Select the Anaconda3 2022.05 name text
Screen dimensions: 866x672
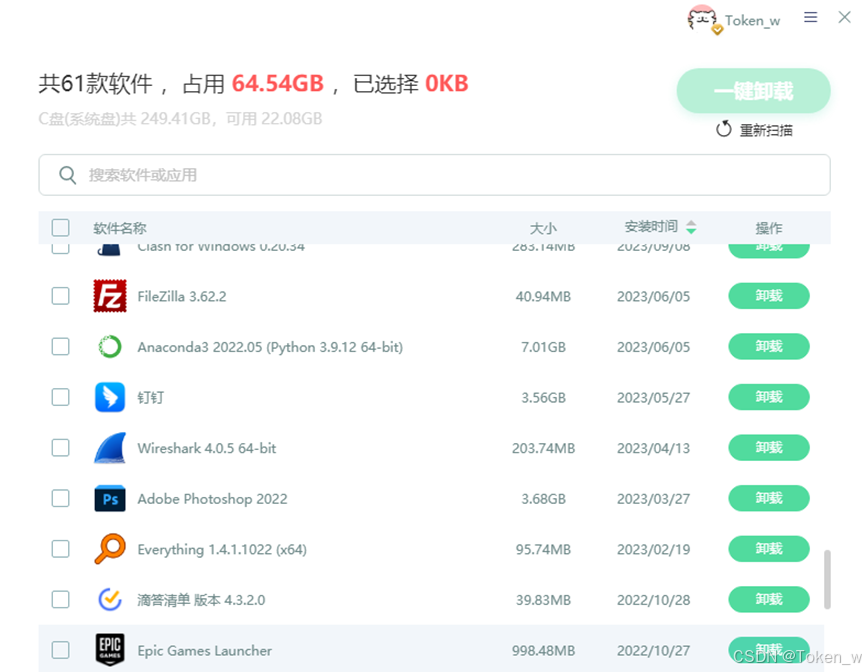click(x=270, y=347)
